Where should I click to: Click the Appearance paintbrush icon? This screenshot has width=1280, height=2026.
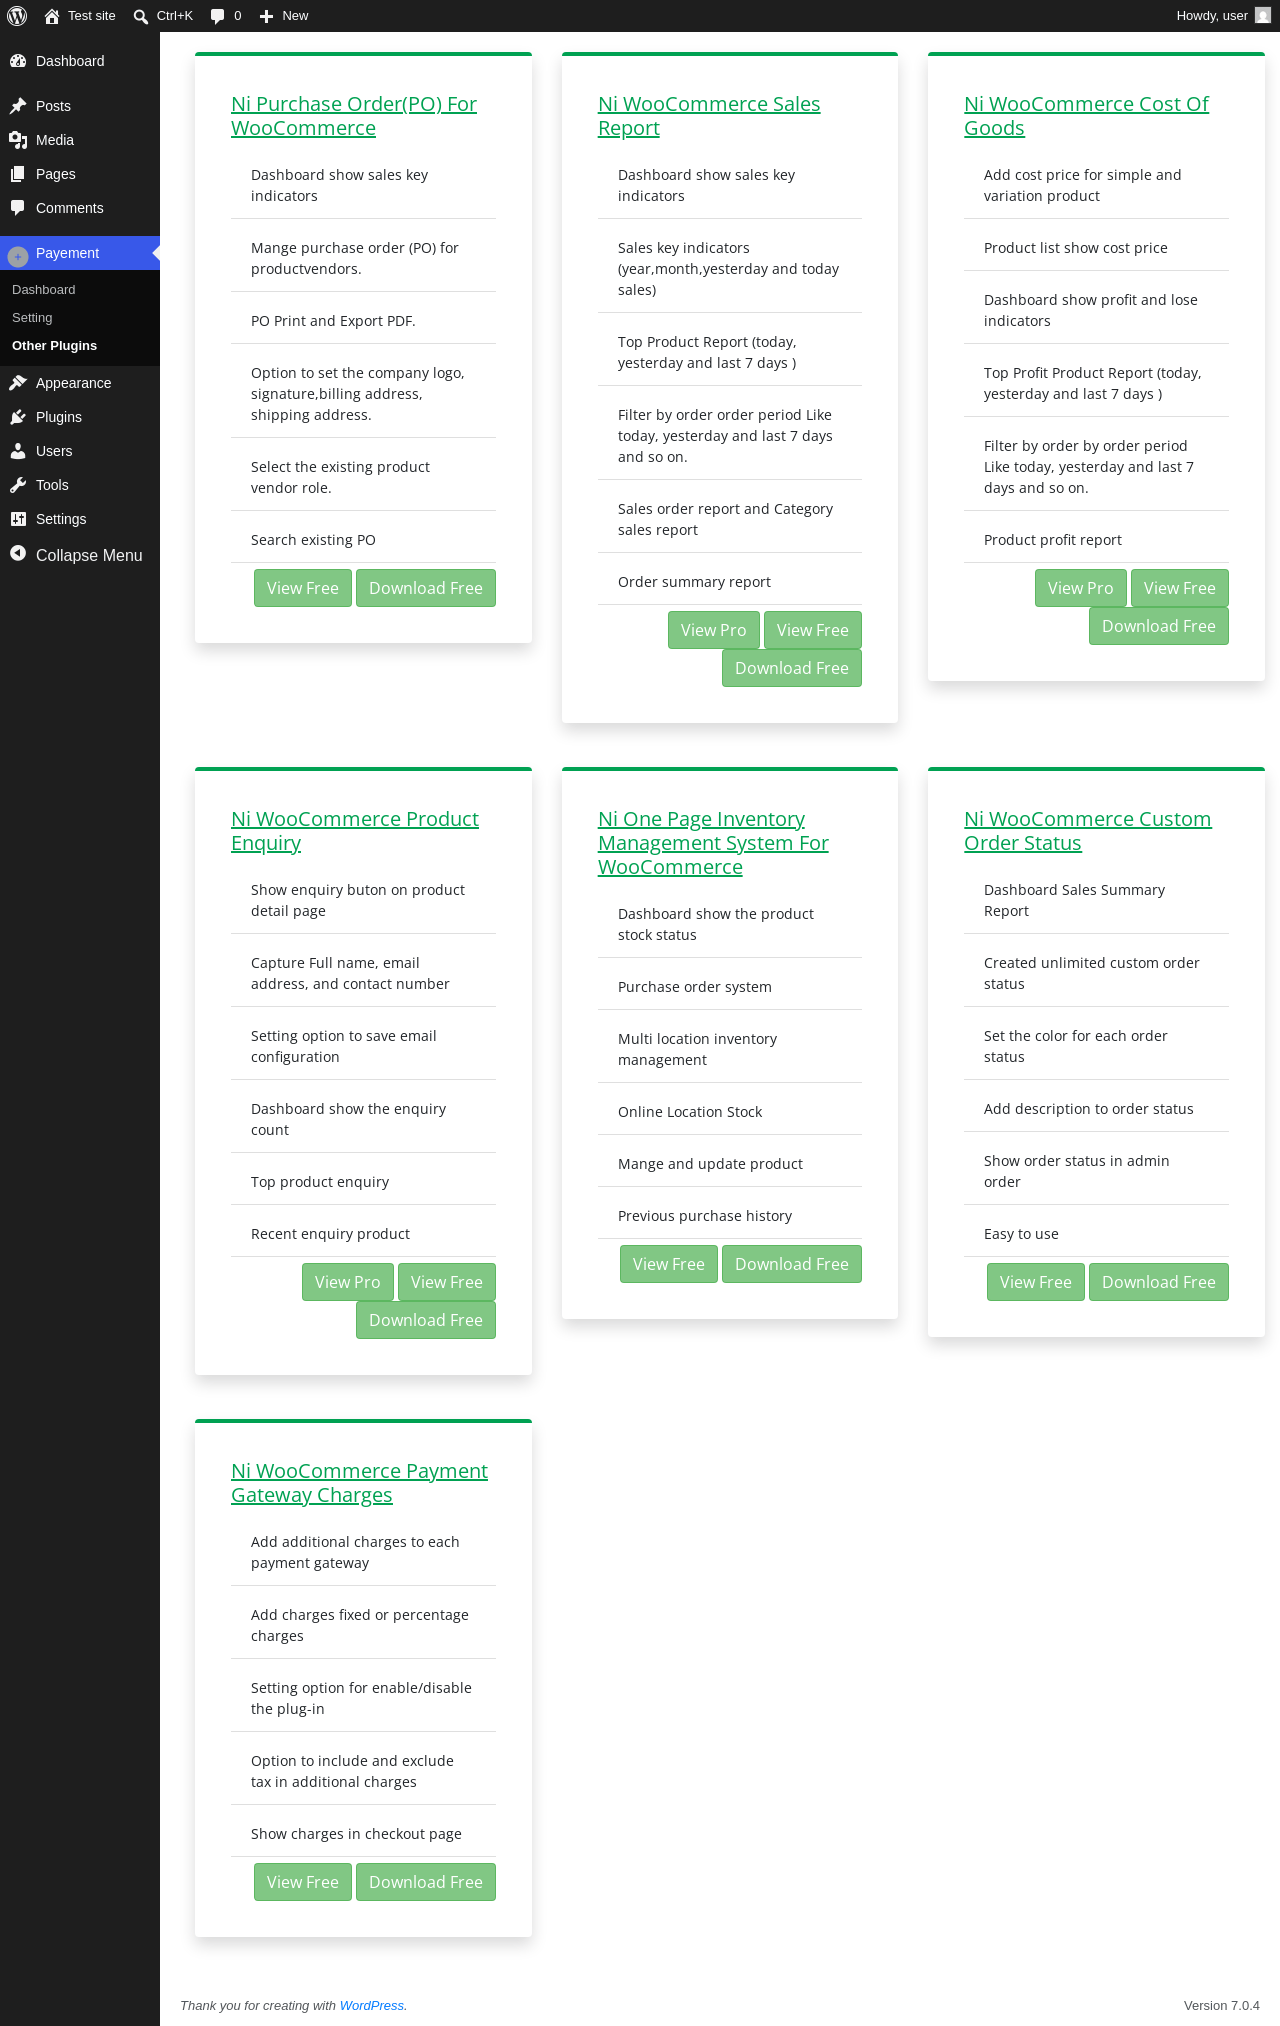[18, 383]
